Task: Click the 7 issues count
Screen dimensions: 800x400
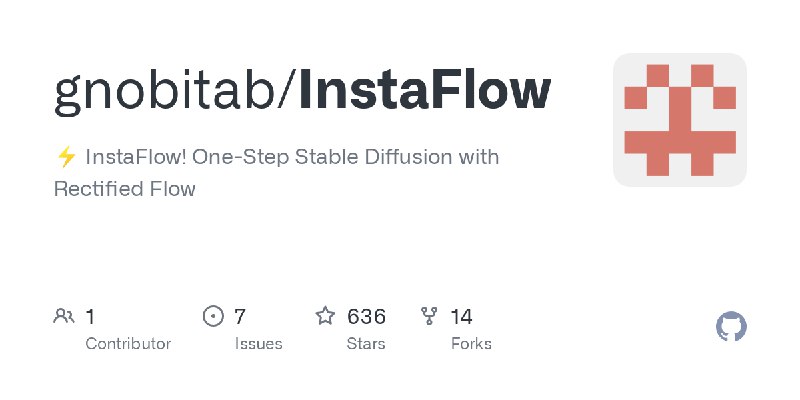Action: coord(240,317)
